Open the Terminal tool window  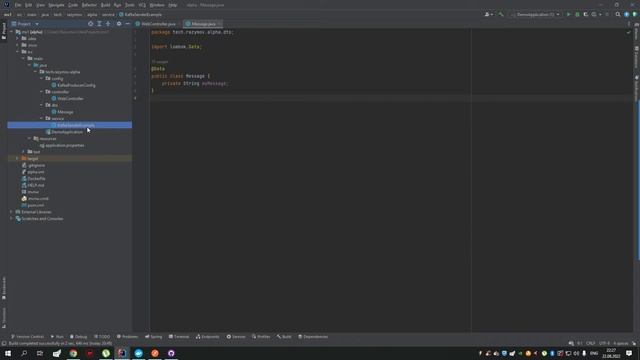179,337
